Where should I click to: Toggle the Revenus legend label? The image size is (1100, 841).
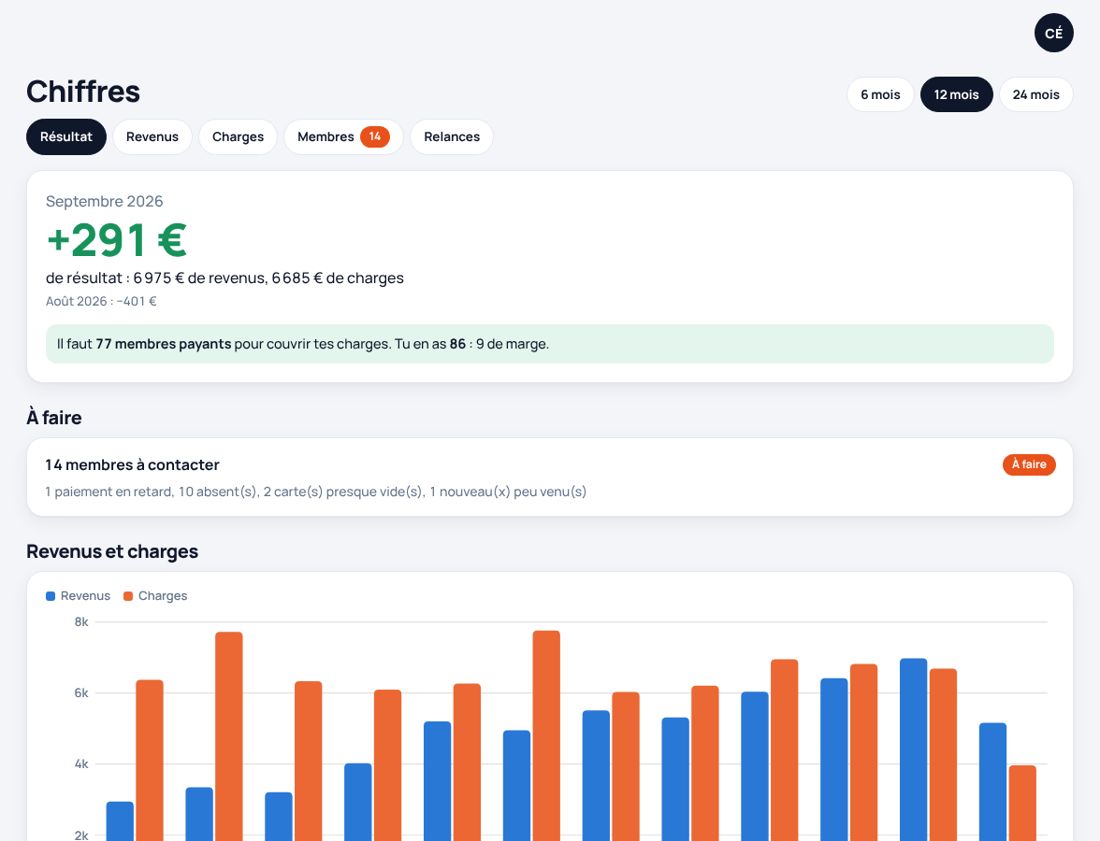click(x=85, y=596)
